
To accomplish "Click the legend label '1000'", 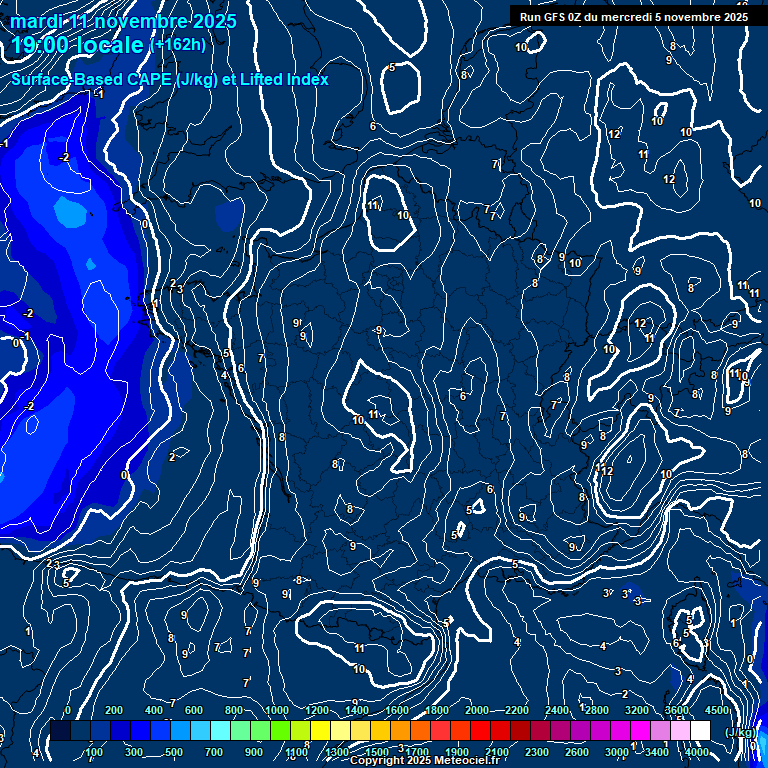I will coord(277,710).
